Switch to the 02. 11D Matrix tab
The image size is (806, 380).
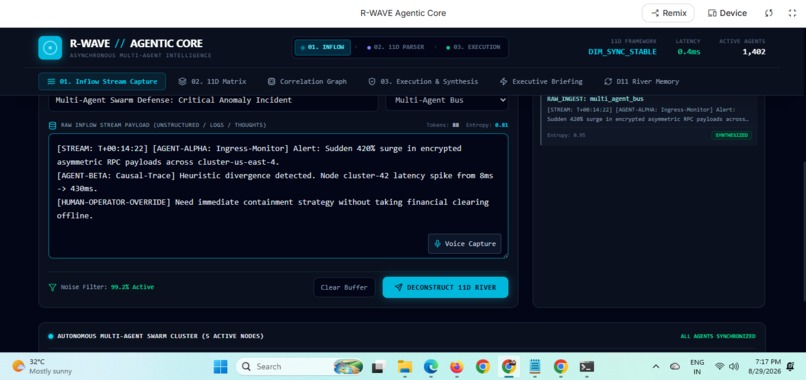212,81
